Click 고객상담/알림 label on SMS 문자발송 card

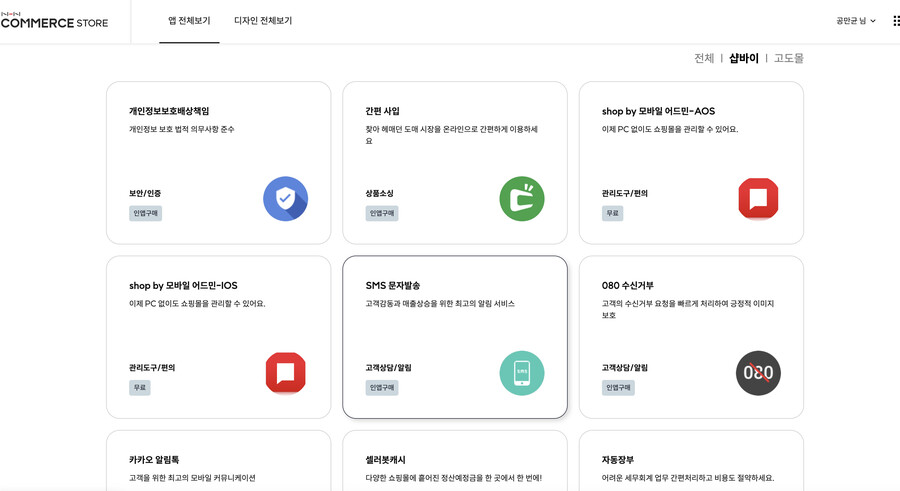click(388, 368)
